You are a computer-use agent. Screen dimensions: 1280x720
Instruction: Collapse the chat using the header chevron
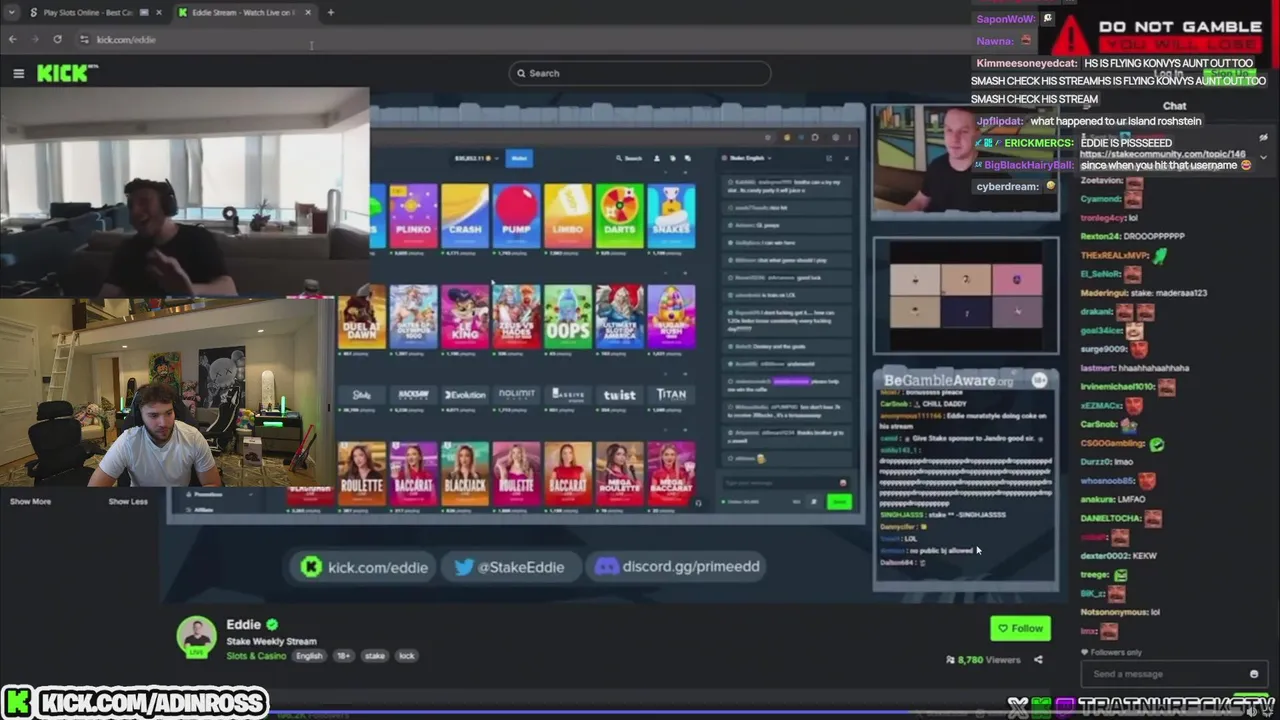tap(1263, 158)
